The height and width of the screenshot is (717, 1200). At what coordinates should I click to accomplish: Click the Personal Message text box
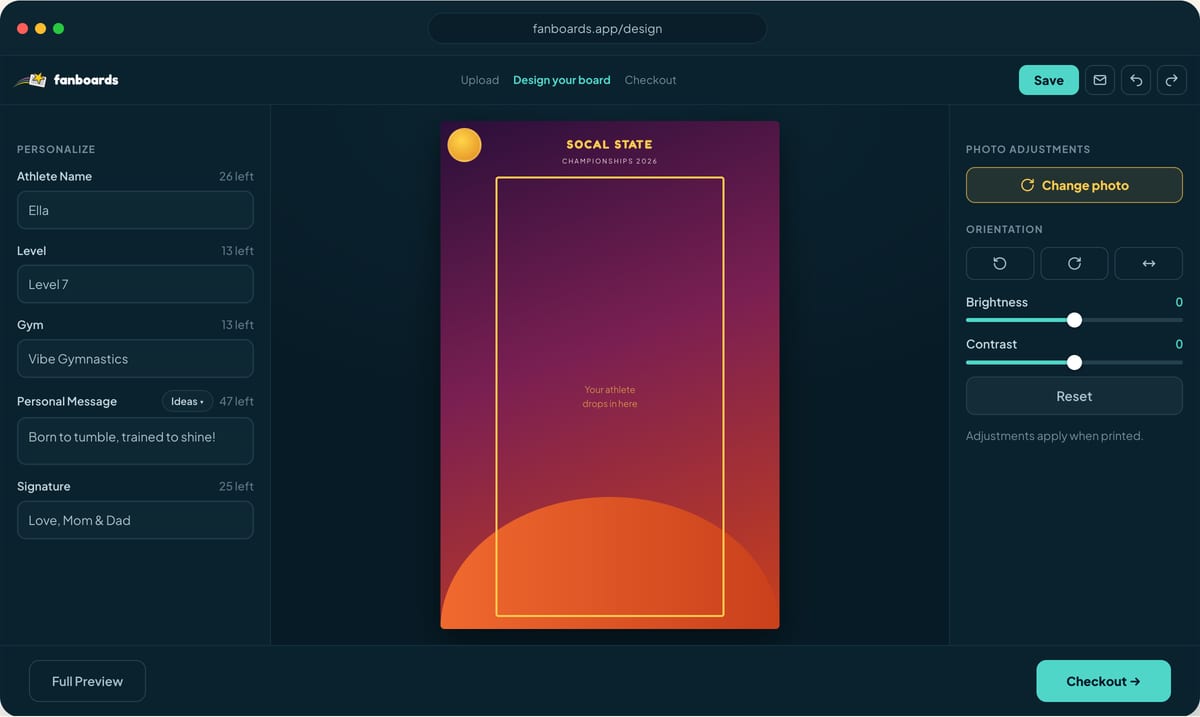[x=135, y=441]
